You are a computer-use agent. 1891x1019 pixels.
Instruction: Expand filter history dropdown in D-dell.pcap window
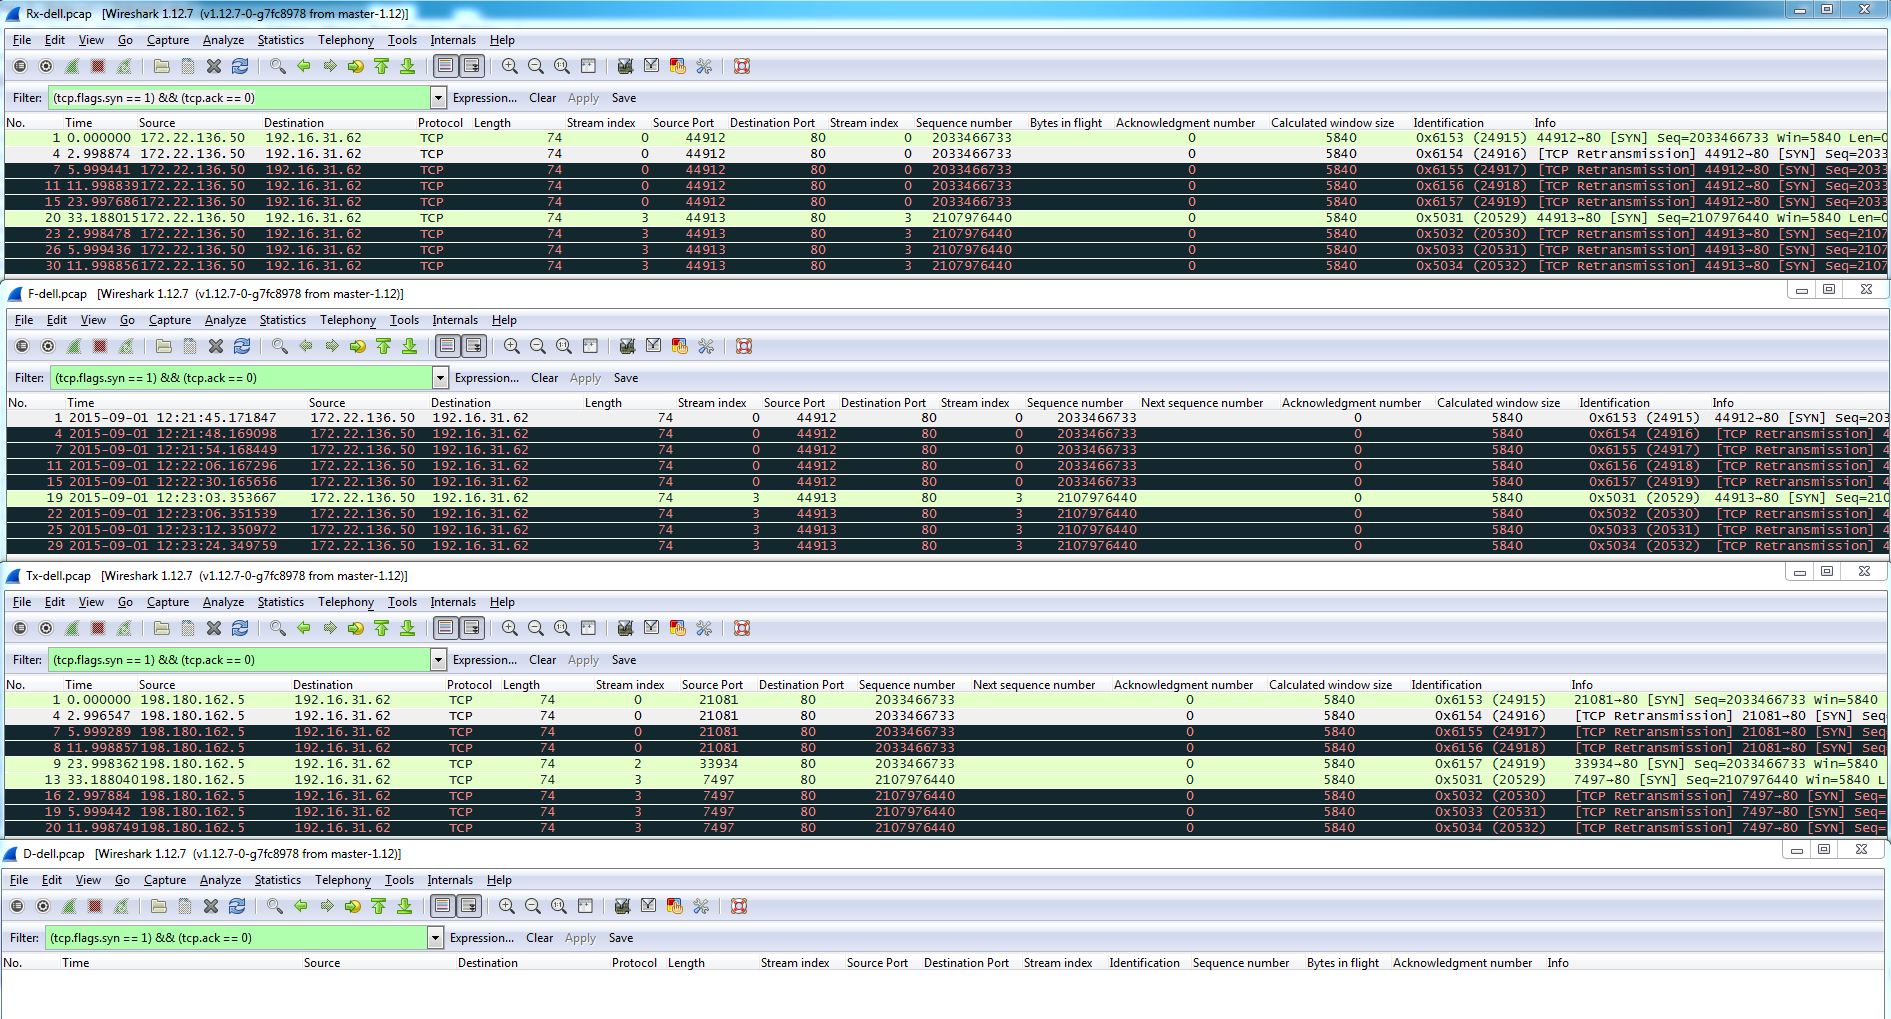pos(435,938)
